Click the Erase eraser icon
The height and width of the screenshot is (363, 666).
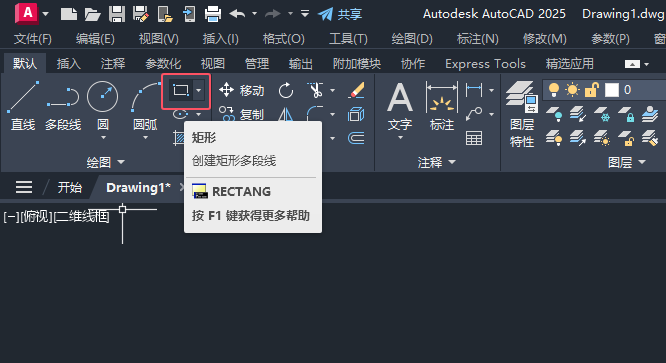point(356,90)
